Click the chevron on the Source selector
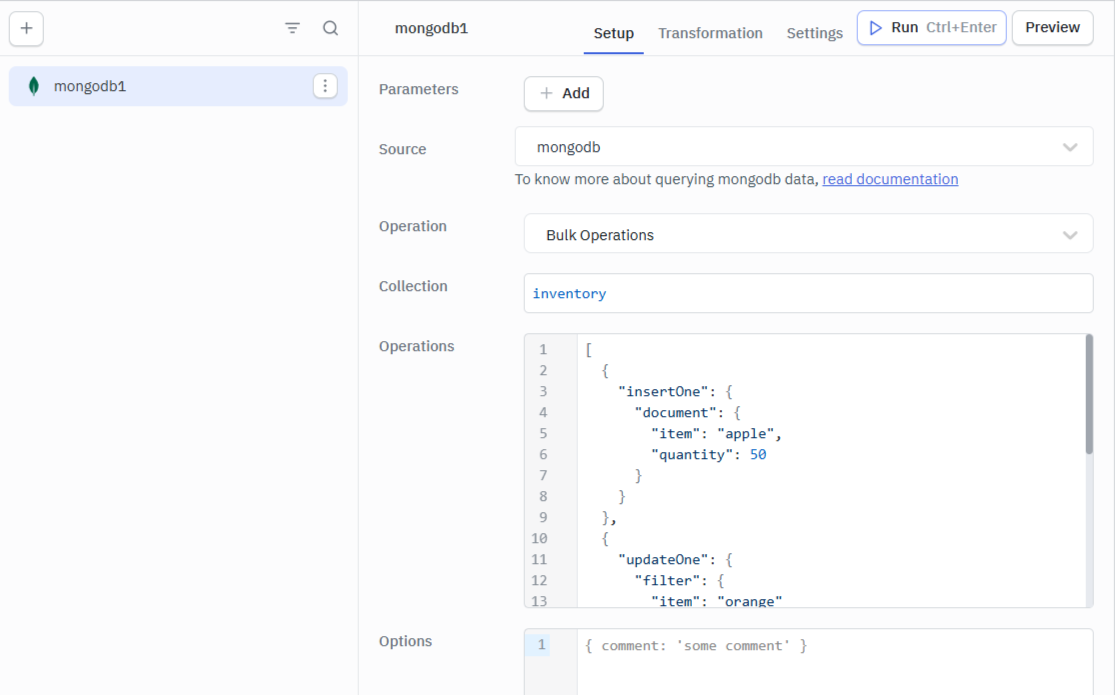Screen dimensions: 1115x695 (1071, 146)
